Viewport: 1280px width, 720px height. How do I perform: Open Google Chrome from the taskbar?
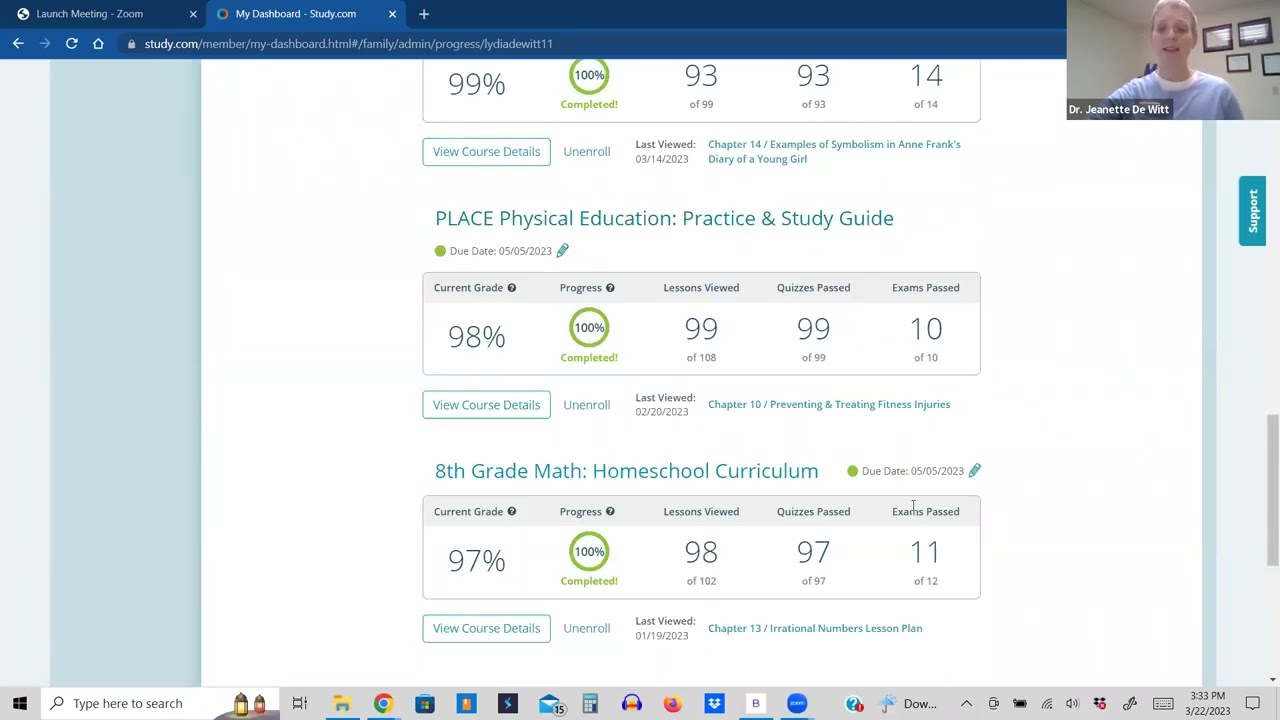383,703
